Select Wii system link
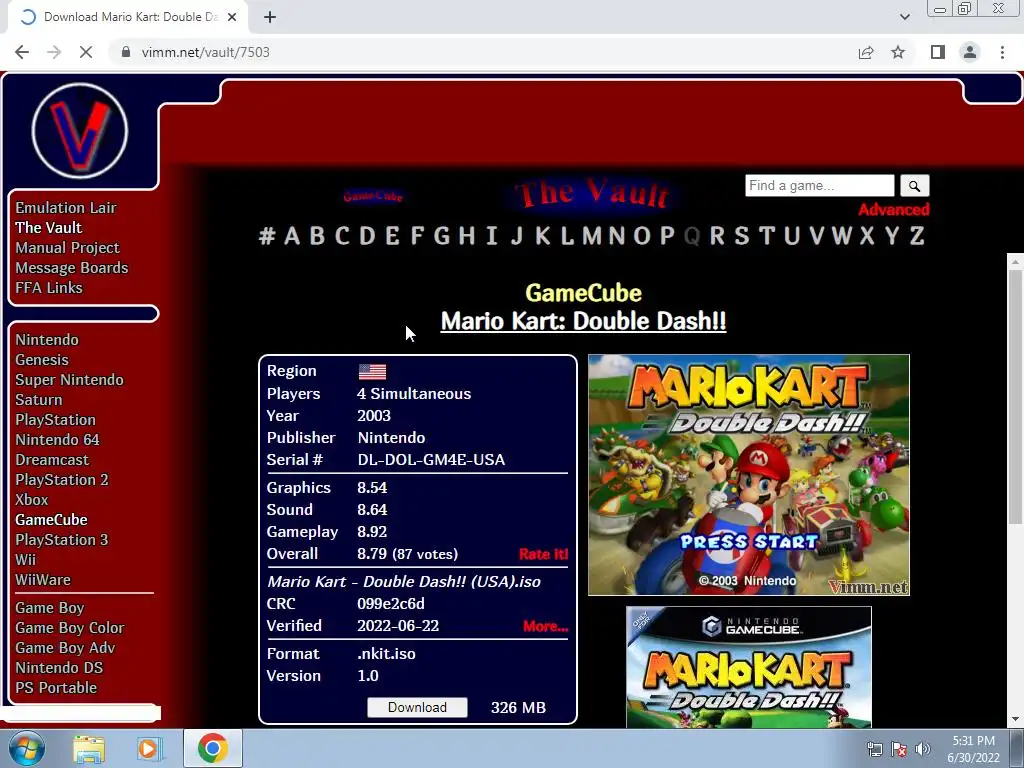This screenshot has height=768, width=1024. tap(25, 560)
